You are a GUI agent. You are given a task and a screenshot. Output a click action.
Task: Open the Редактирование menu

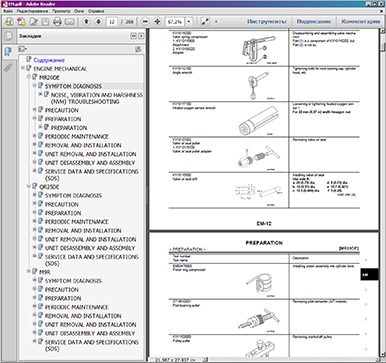coord(32,11)
